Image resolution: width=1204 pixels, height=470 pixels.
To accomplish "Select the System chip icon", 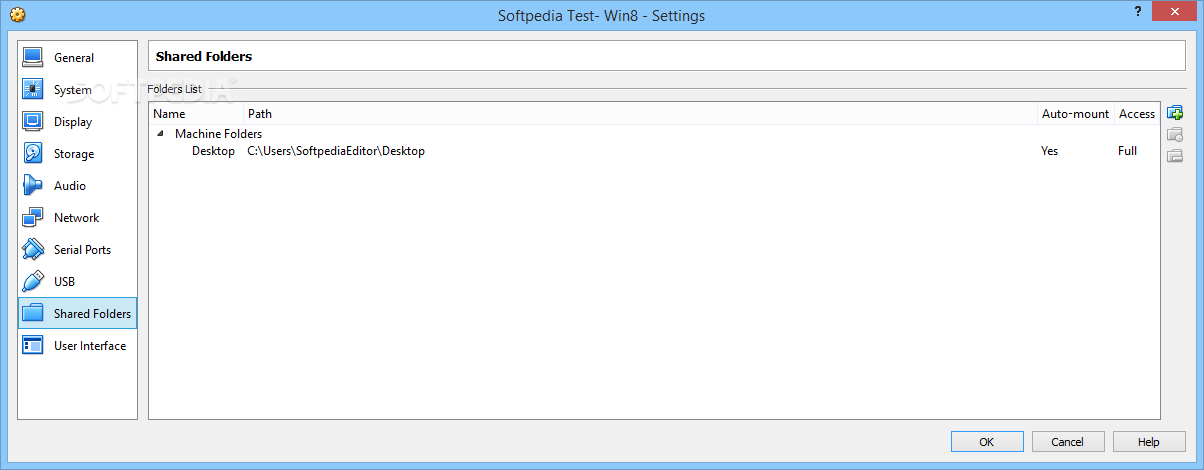I will [33, 90].
